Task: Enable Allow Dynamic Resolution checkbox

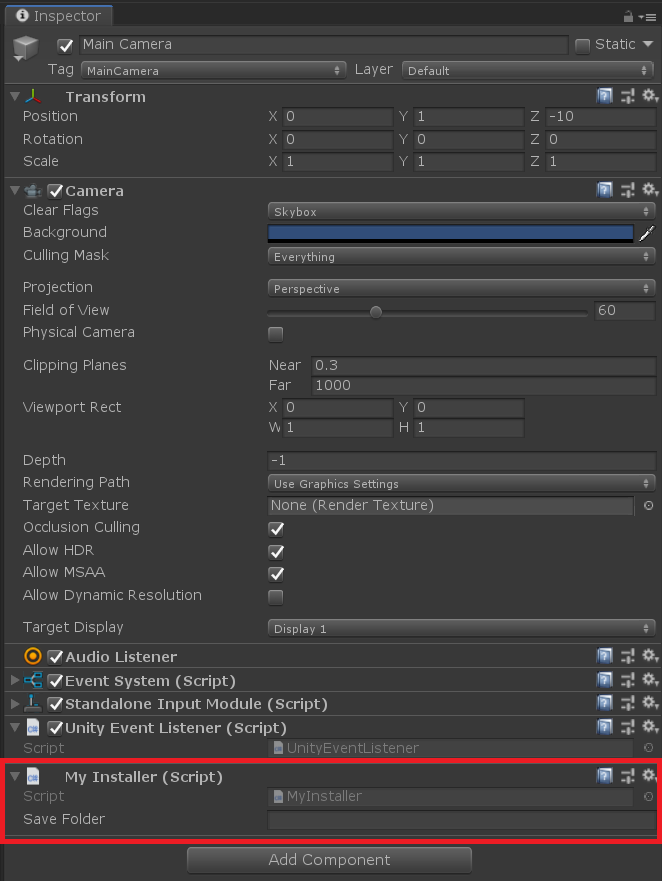Action: point(275,597)
